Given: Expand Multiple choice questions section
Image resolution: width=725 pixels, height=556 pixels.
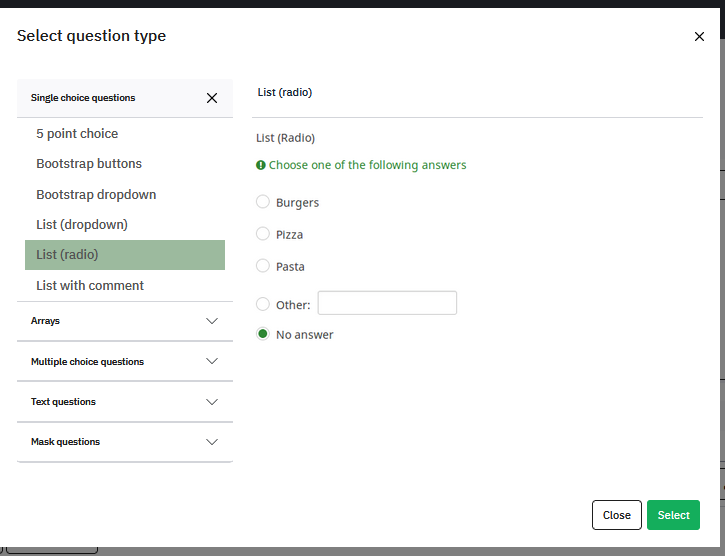Looking at the screenshot, I should 125,362.
